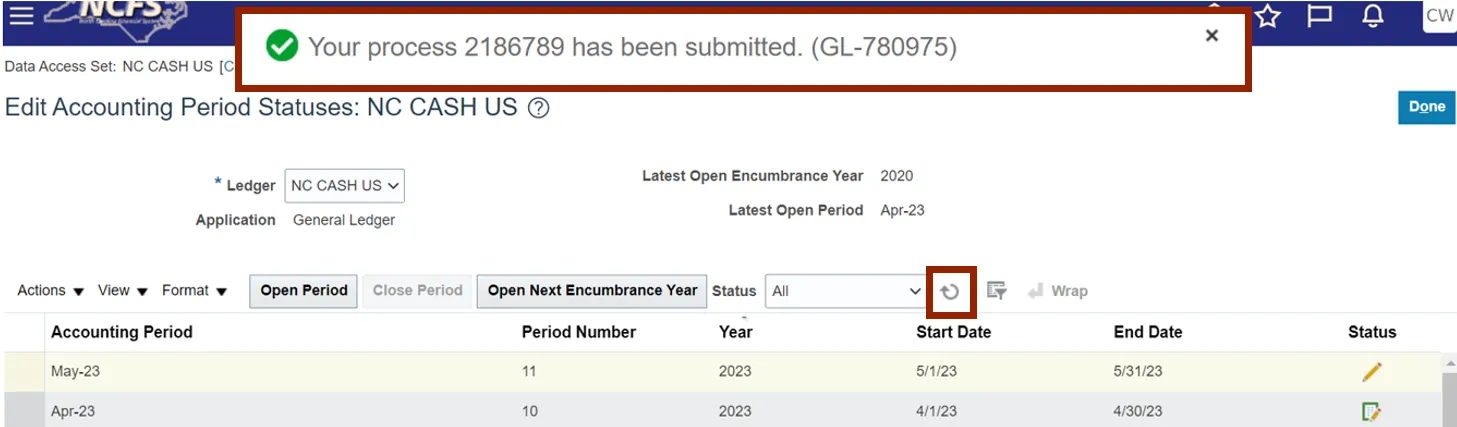This screenshot has width=1457, height=427.
Task: Open the hamburger navigation menu
Action: [21, 15]
